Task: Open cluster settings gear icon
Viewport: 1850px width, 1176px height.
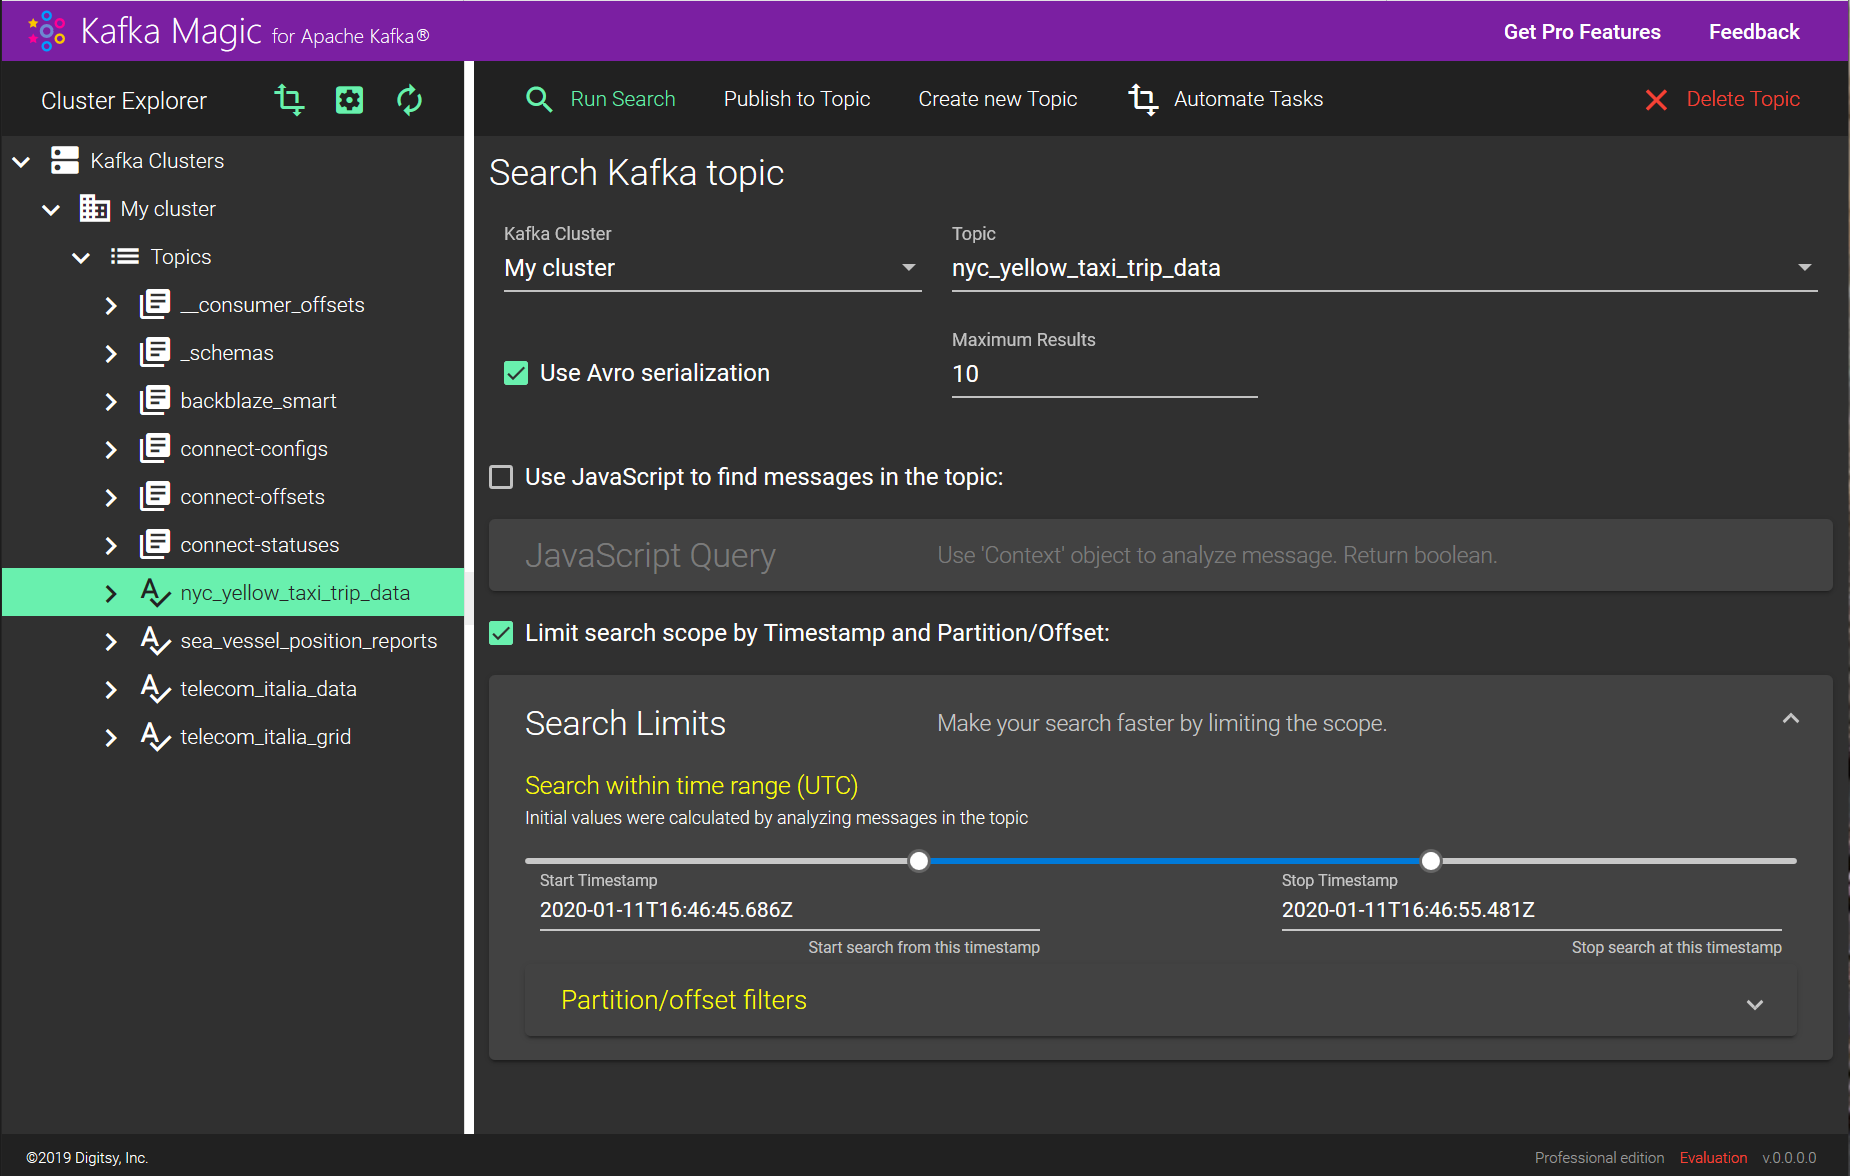Action: point(349,100)
